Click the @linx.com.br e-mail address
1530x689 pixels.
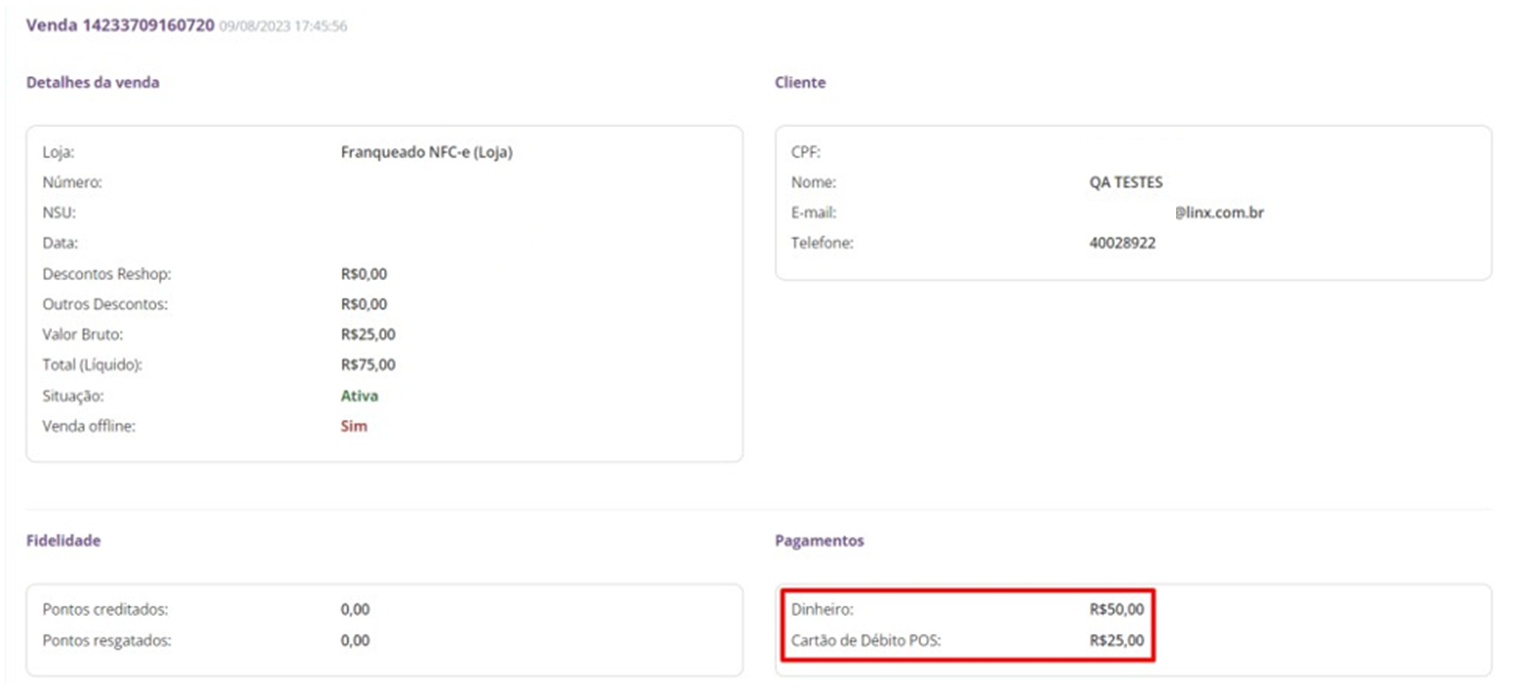click(x=1220, y=213)
